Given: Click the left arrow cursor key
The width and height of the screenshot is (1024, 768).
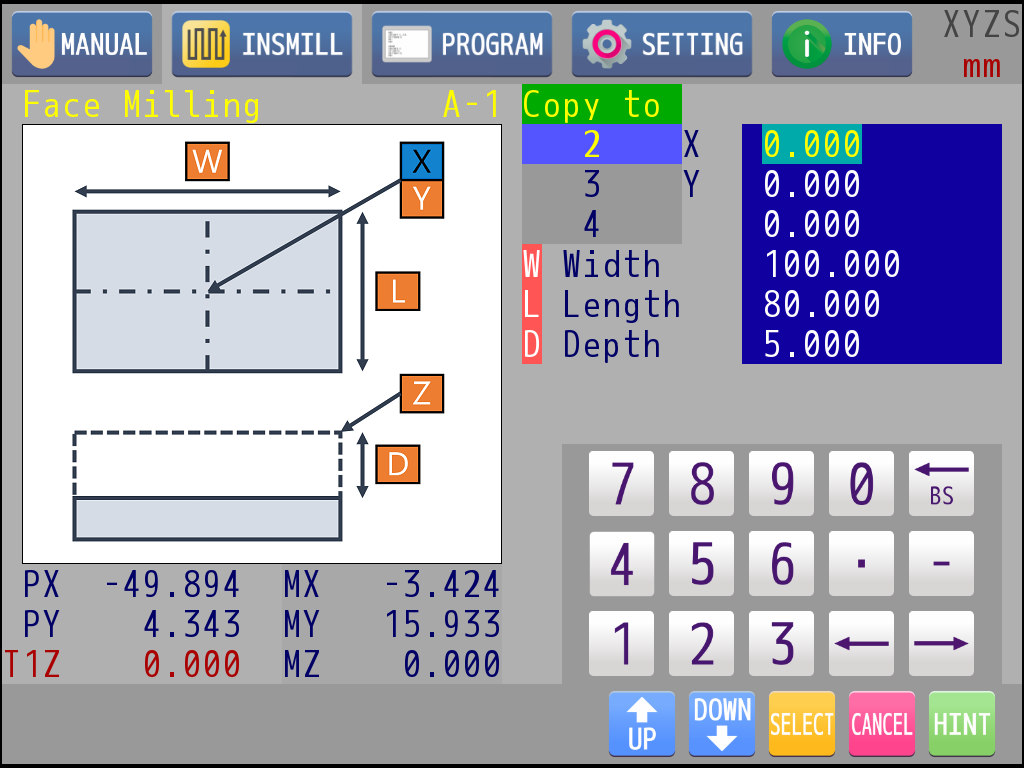Looking at the screenshot, I should coord(861,644).
